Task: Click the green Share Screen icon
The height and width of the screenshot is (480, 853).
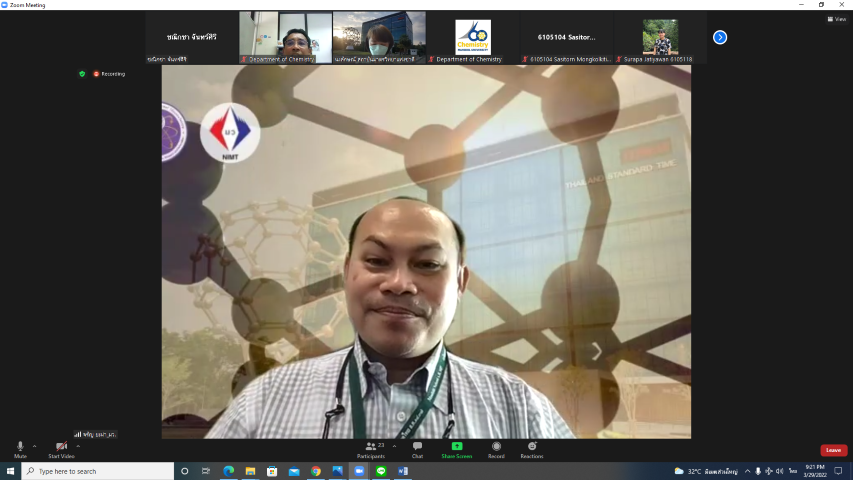Action: tap(457, 446)
